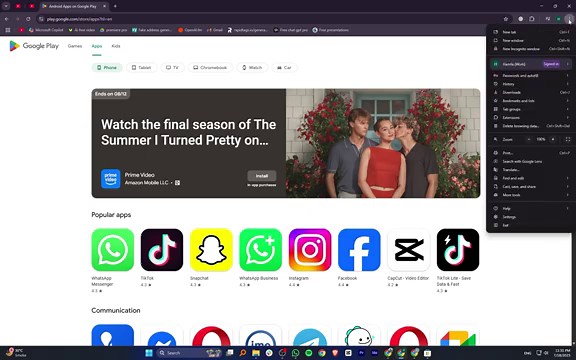Click the Google Play logo
576x360 pixels.
34,46
